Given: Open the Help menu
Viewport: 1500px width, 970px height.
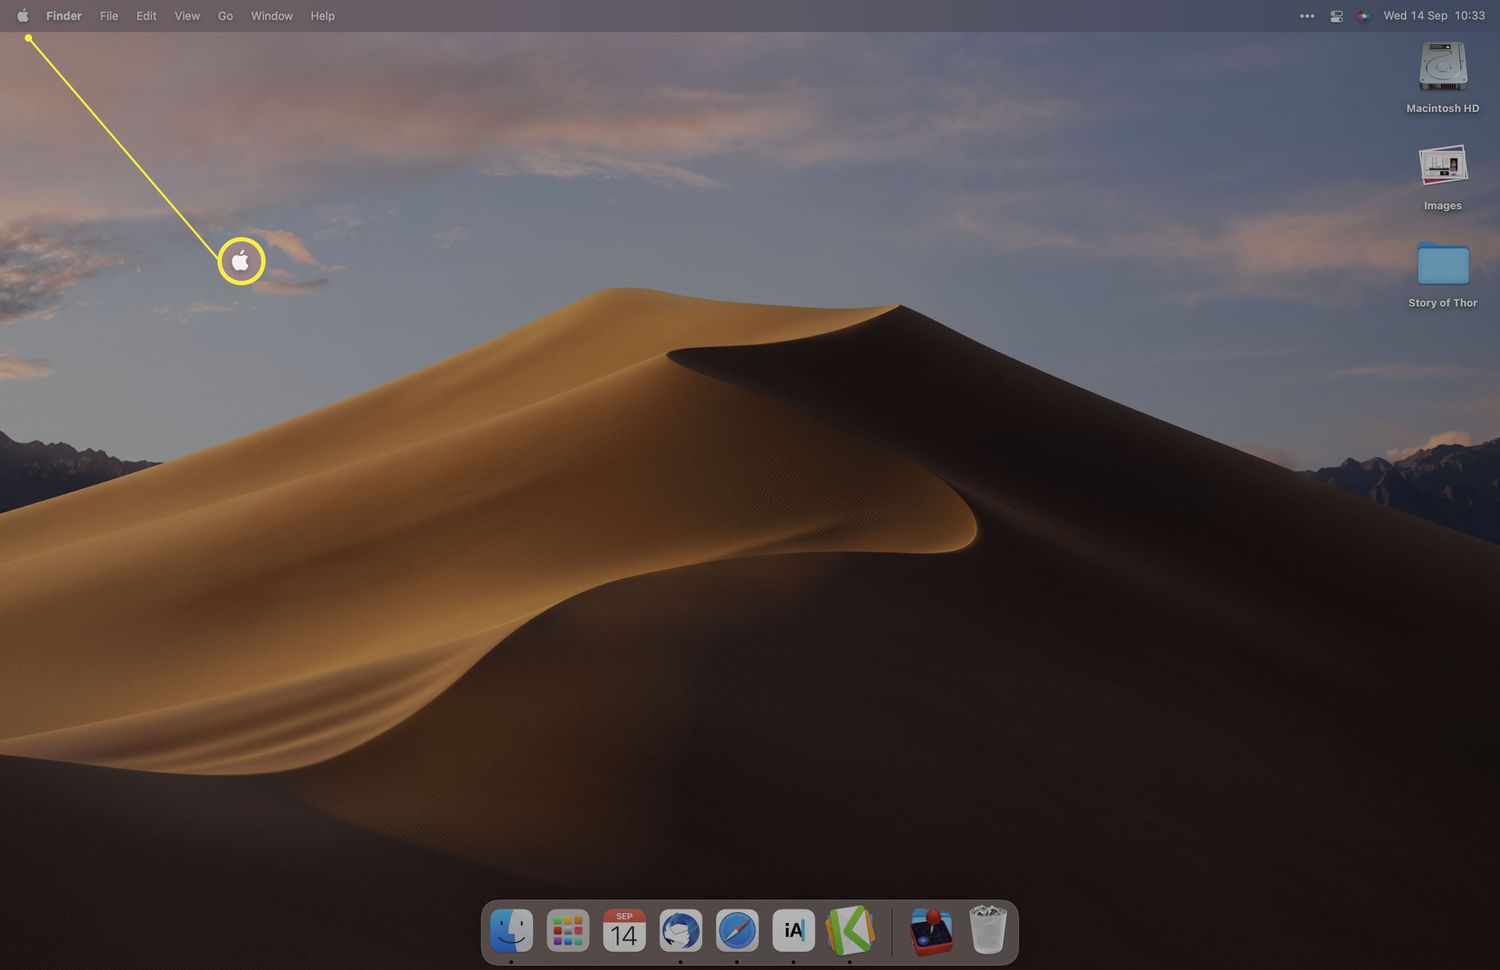Looking at the screenshot, I should pos(322,16).
